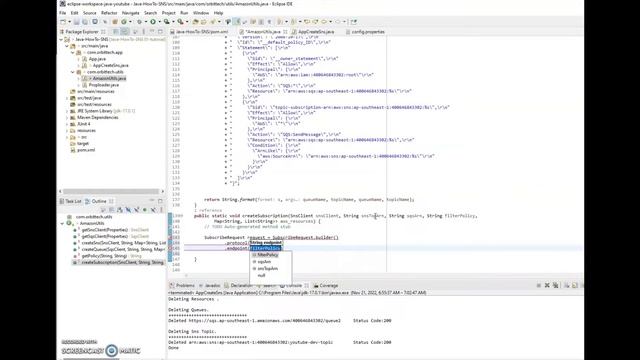Click Remove All Terminated Launches in Console
The height and width of the screenshot is (360, 640).
tap(556, 286)
